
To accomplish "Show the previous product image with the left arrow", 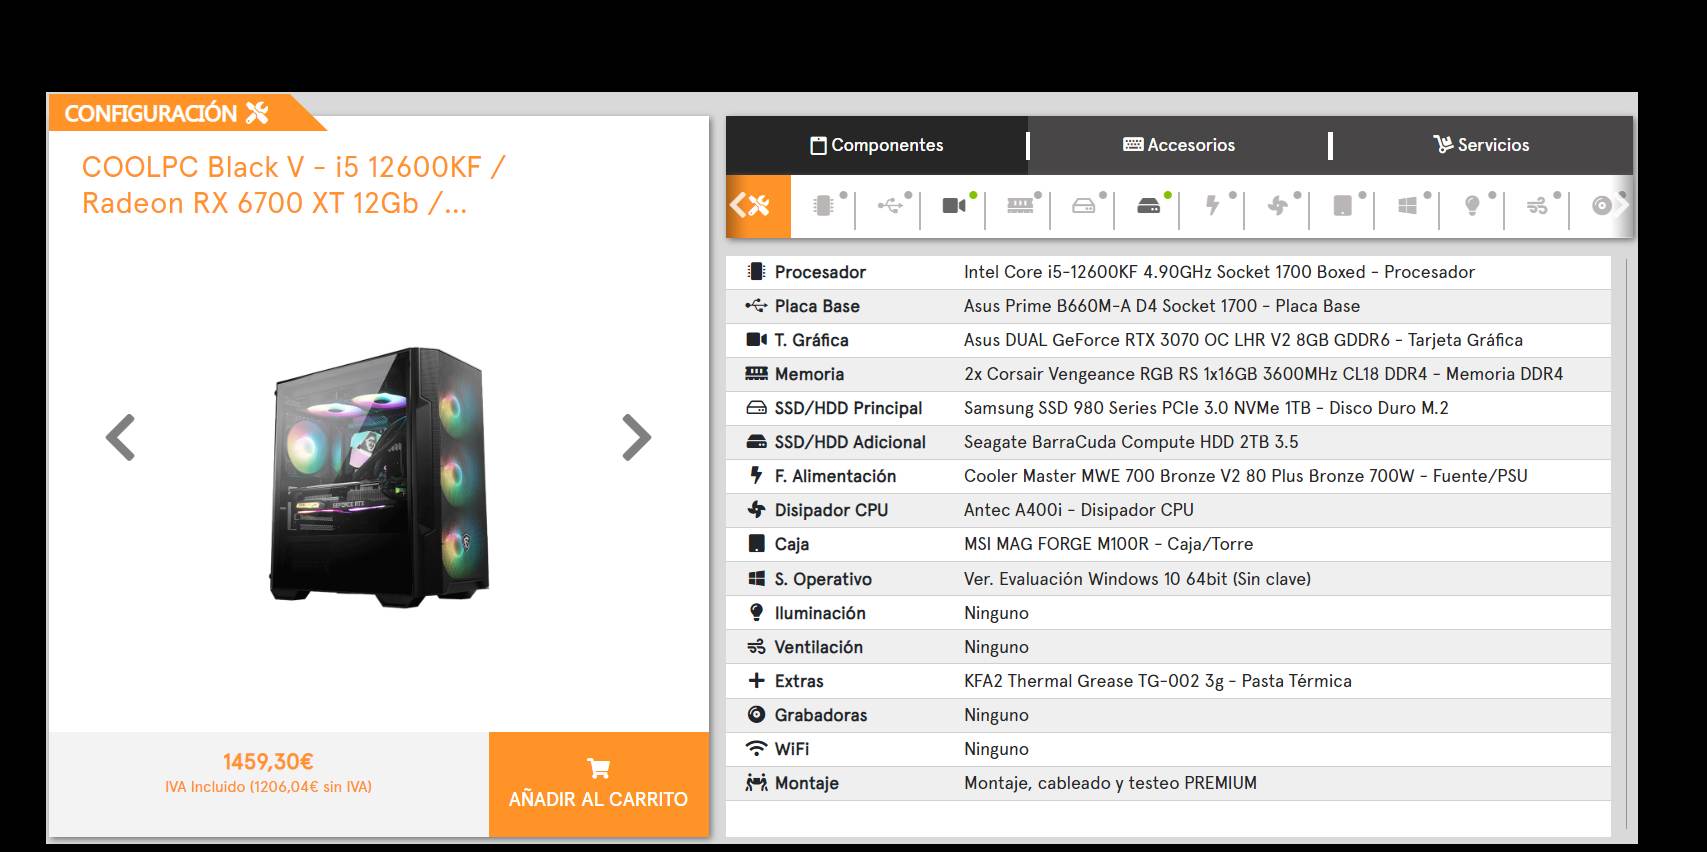I will pos(121,437).
